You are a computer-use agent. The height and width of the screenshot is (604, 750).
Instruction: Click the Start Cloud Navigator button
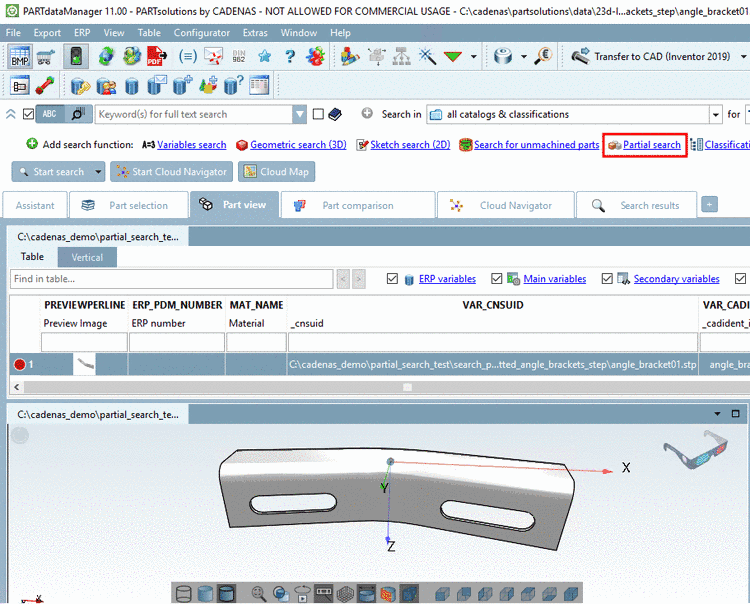point(171,172)
